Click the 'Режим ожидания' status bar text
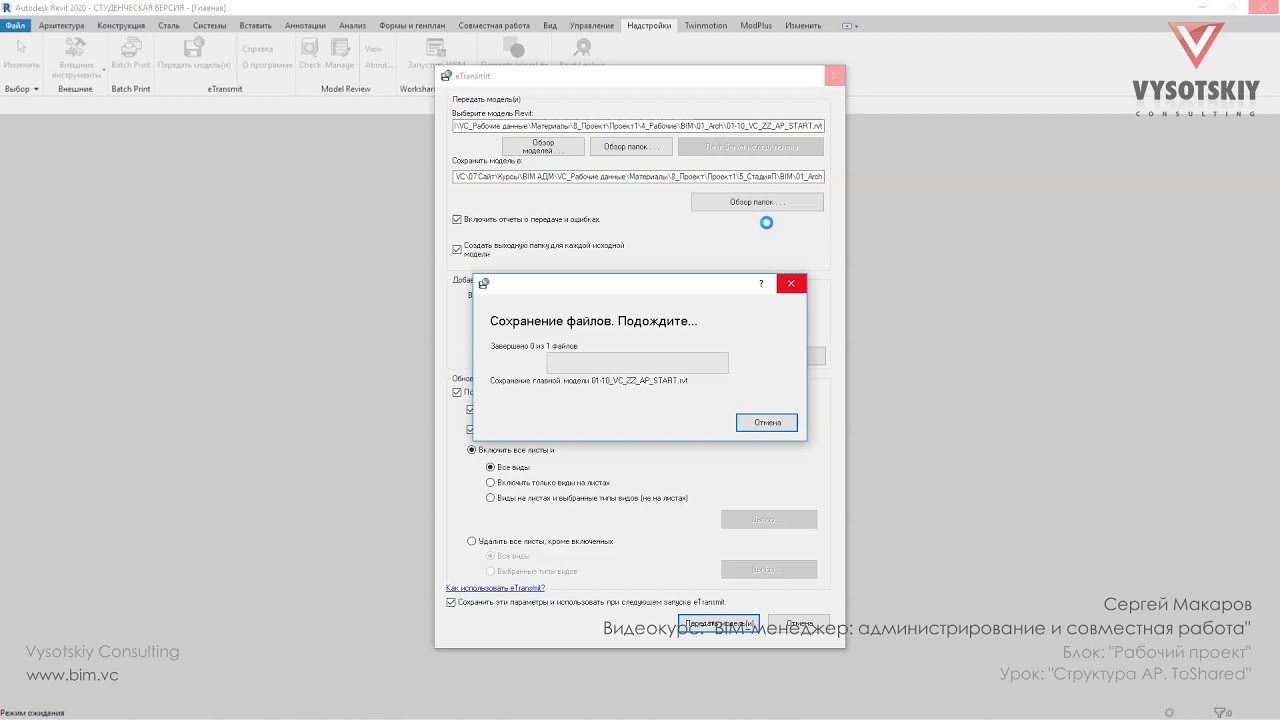Image resolution: width=1280 pixels, height=720 pixels. (33, 713)
